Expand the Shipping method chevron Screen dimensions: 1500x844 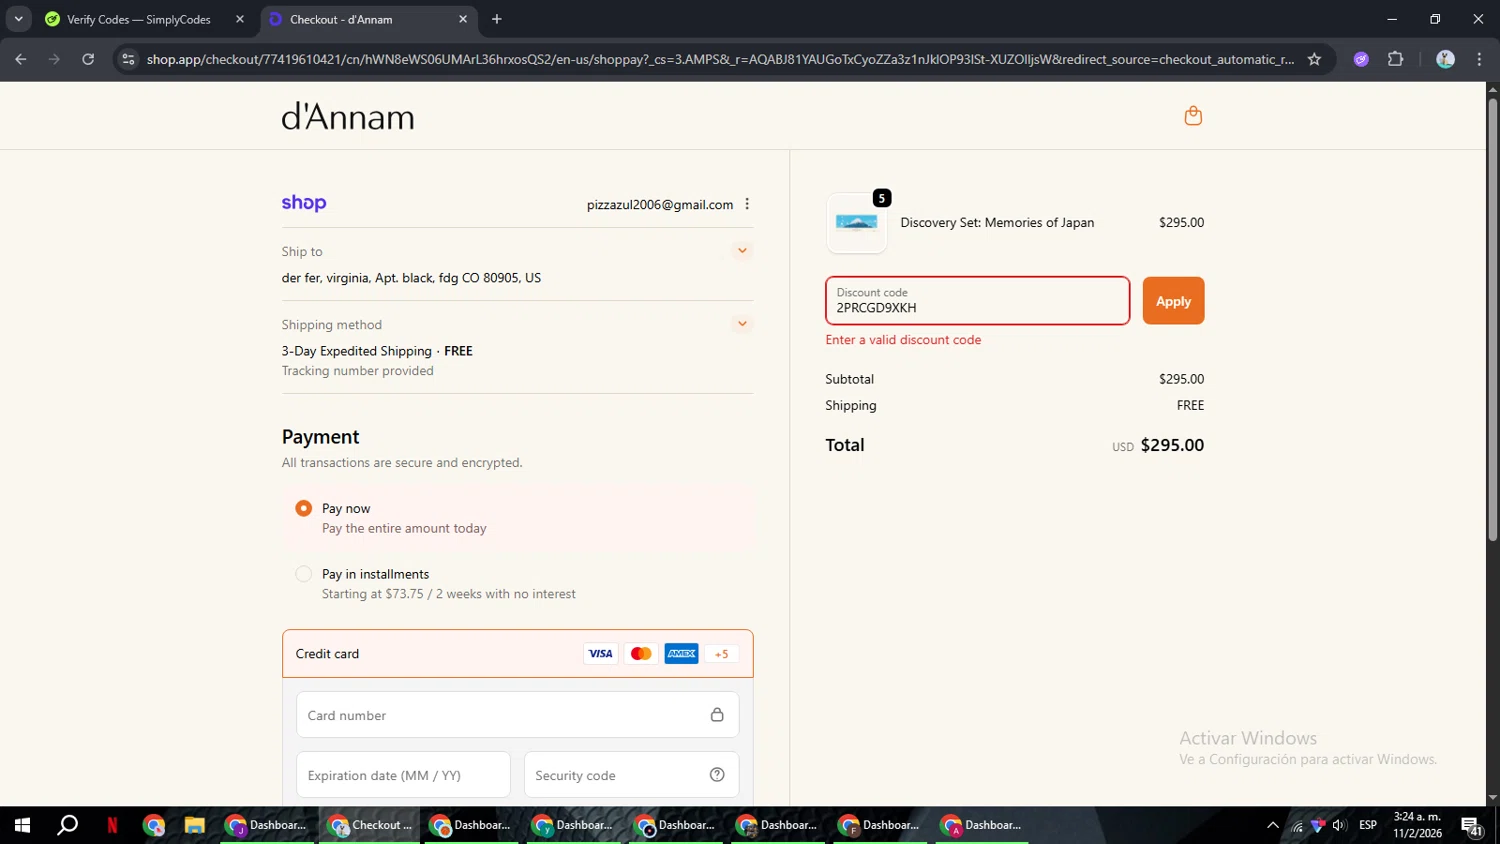click(742, 324)
